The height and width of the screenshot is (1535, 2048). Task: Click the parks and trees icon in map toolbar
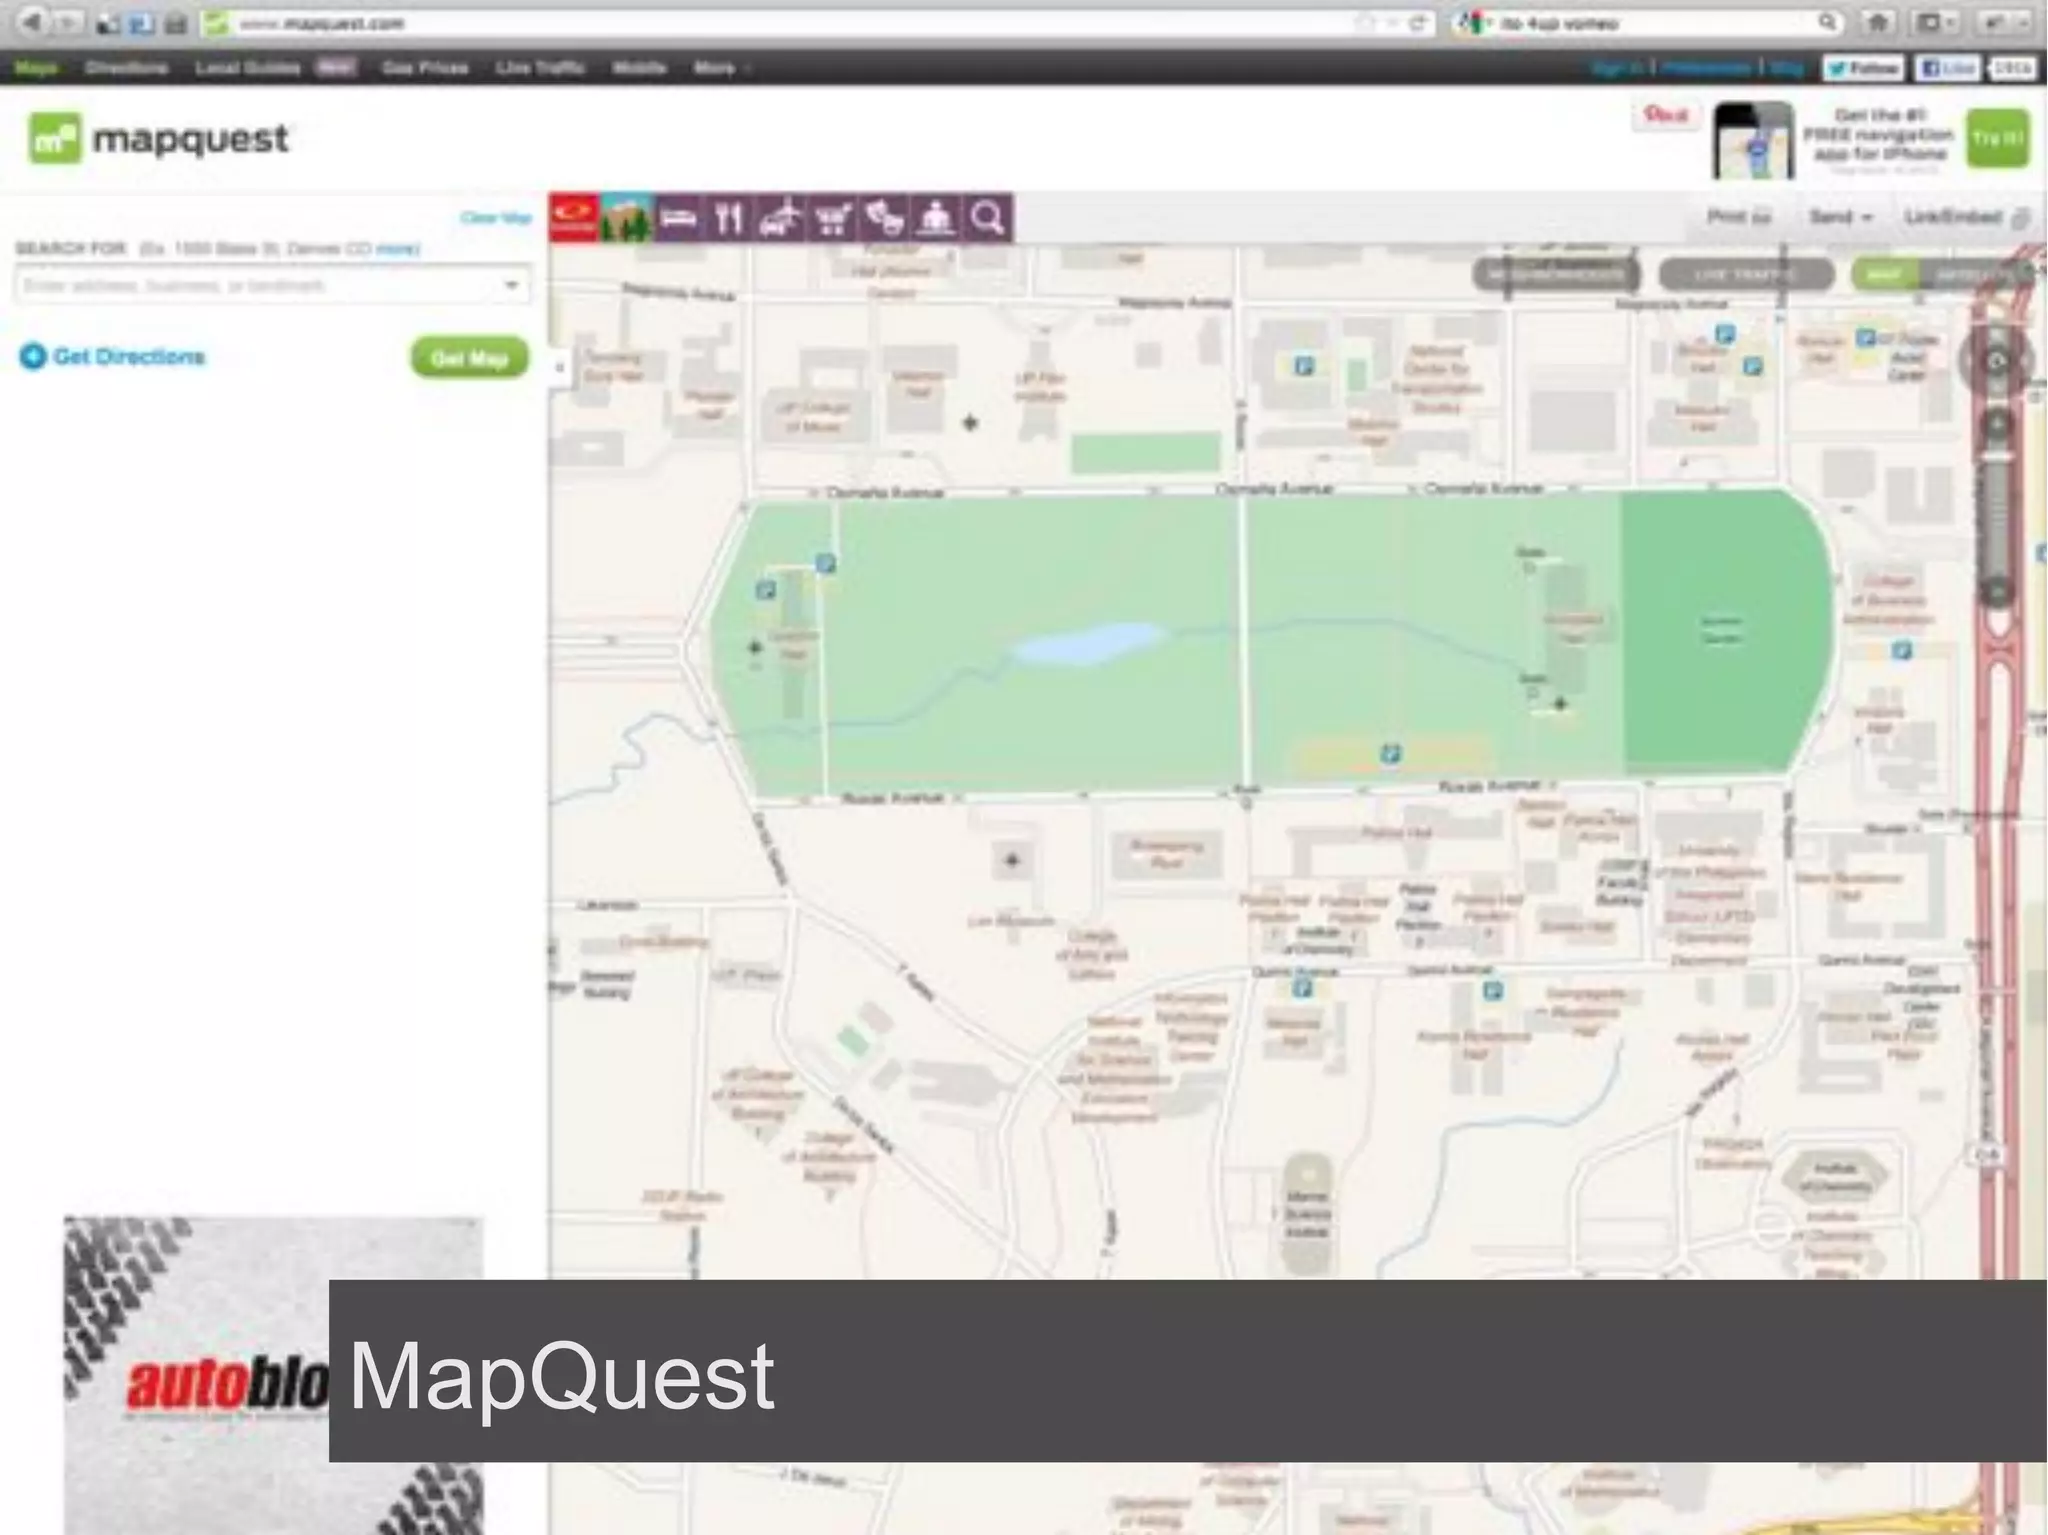click(x=626, y=217)
